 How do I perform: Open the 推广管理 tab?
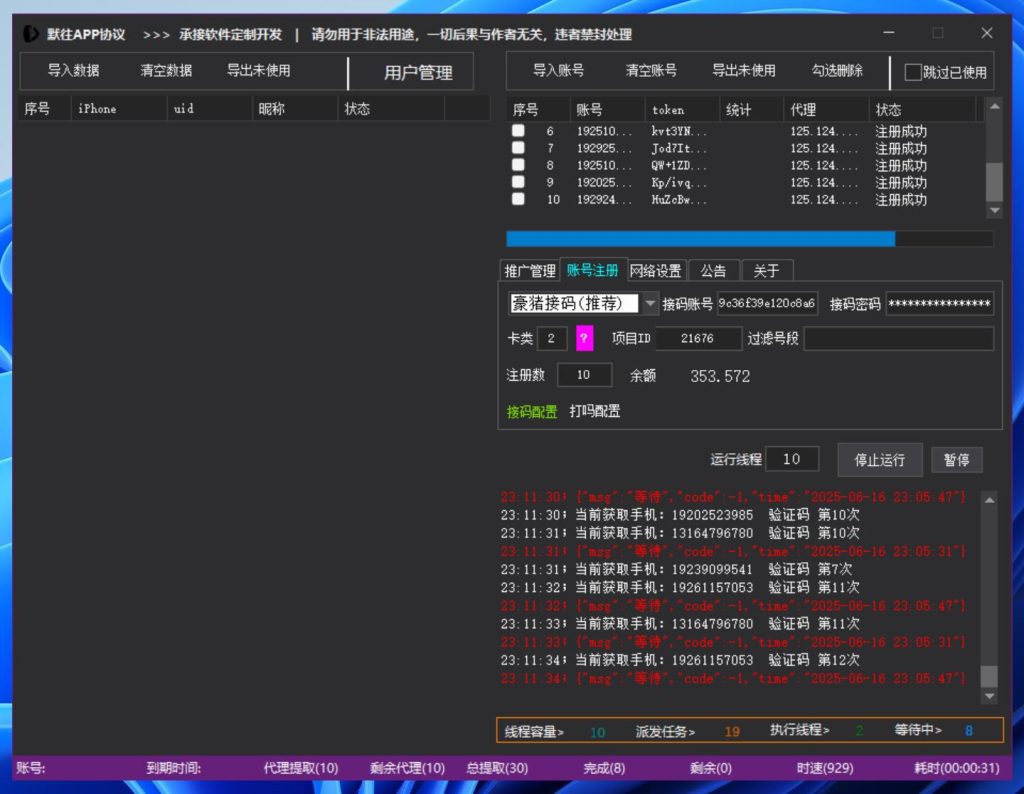tap(529, 271)
